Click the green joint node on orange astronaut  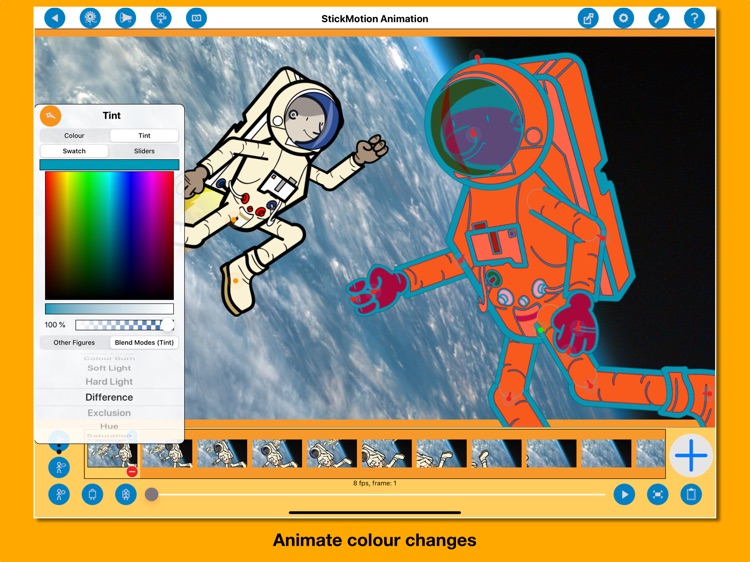pos(541,330)
